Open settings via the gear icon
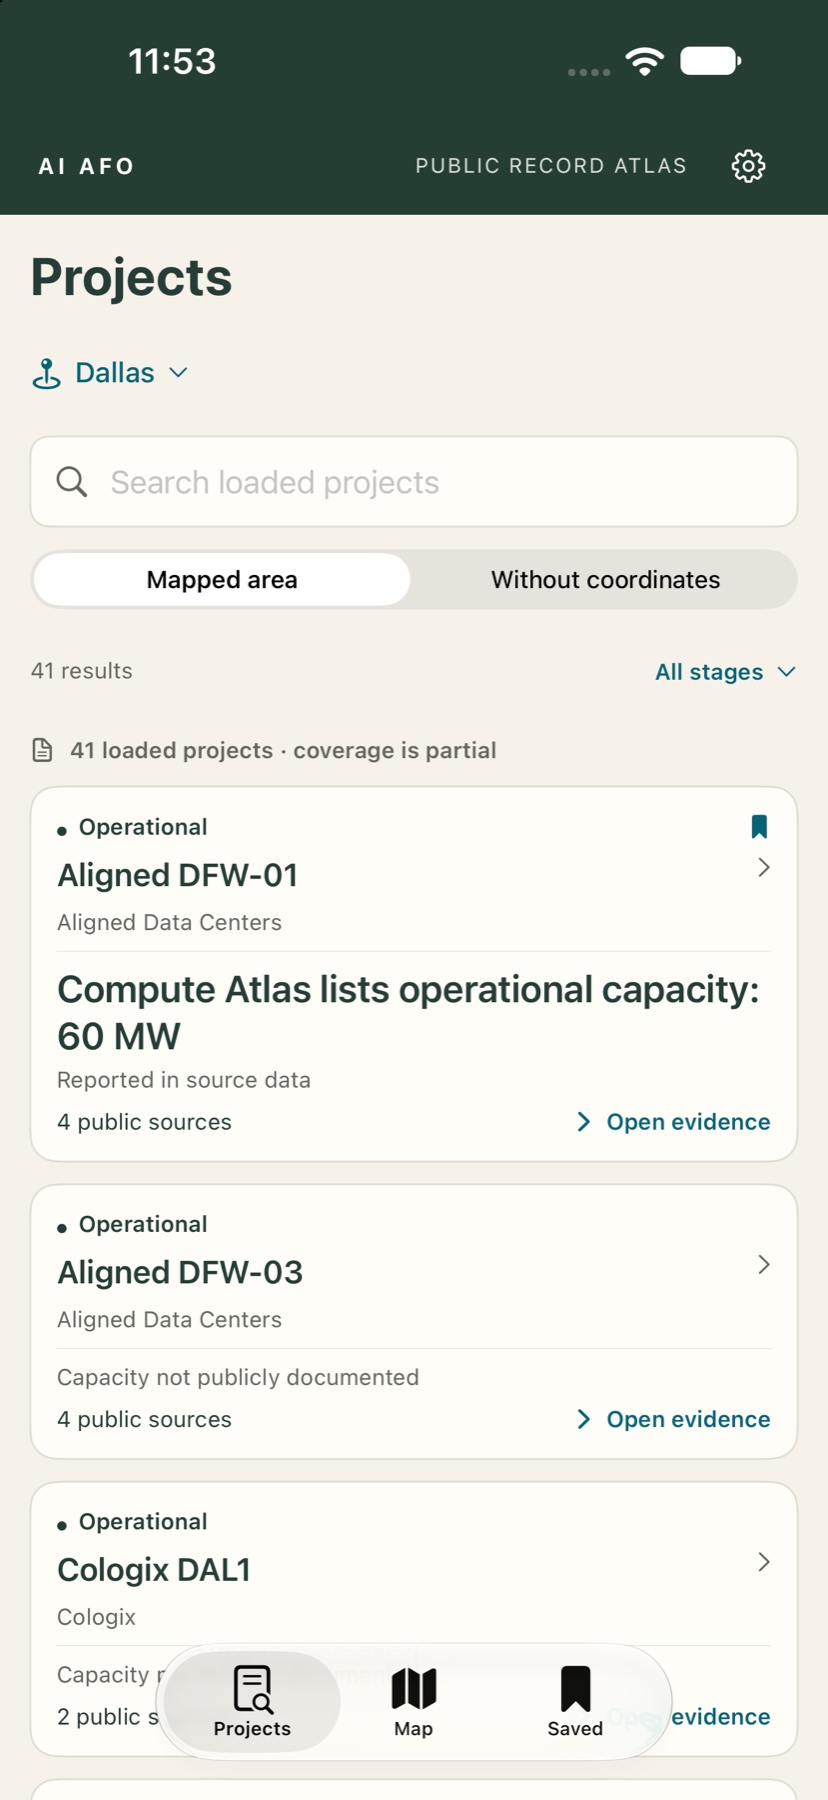 pos(748,166)
